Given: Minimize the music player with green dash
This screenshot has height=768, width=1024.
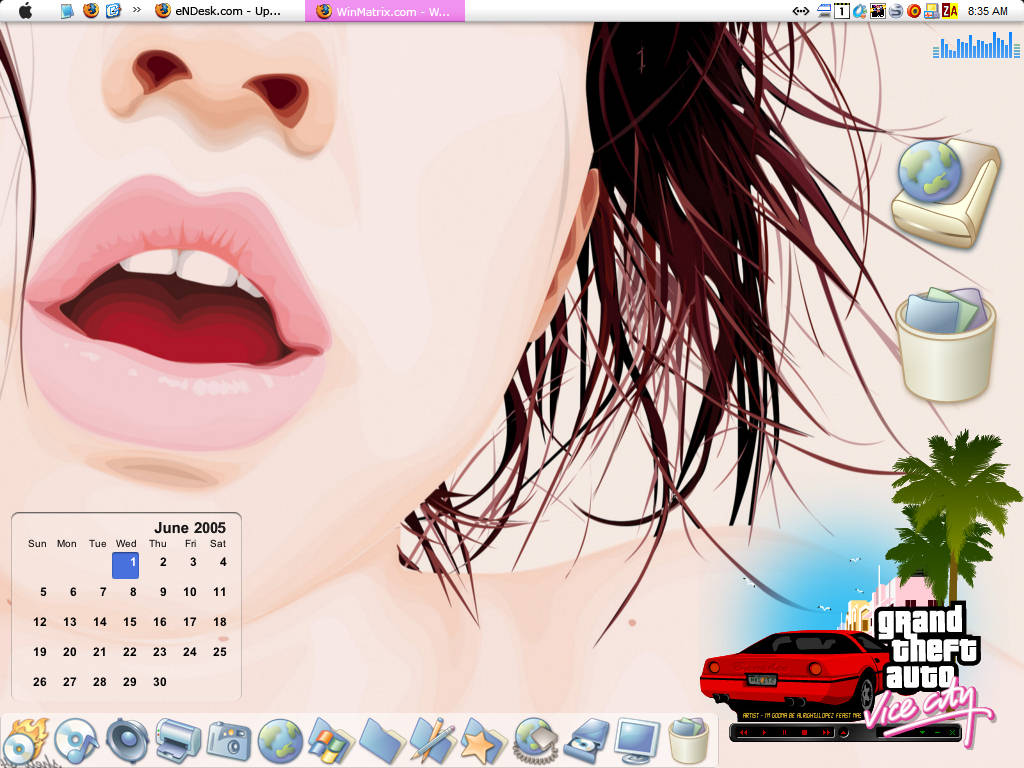Looking at the screenshot, I should [x=938, y=733].
